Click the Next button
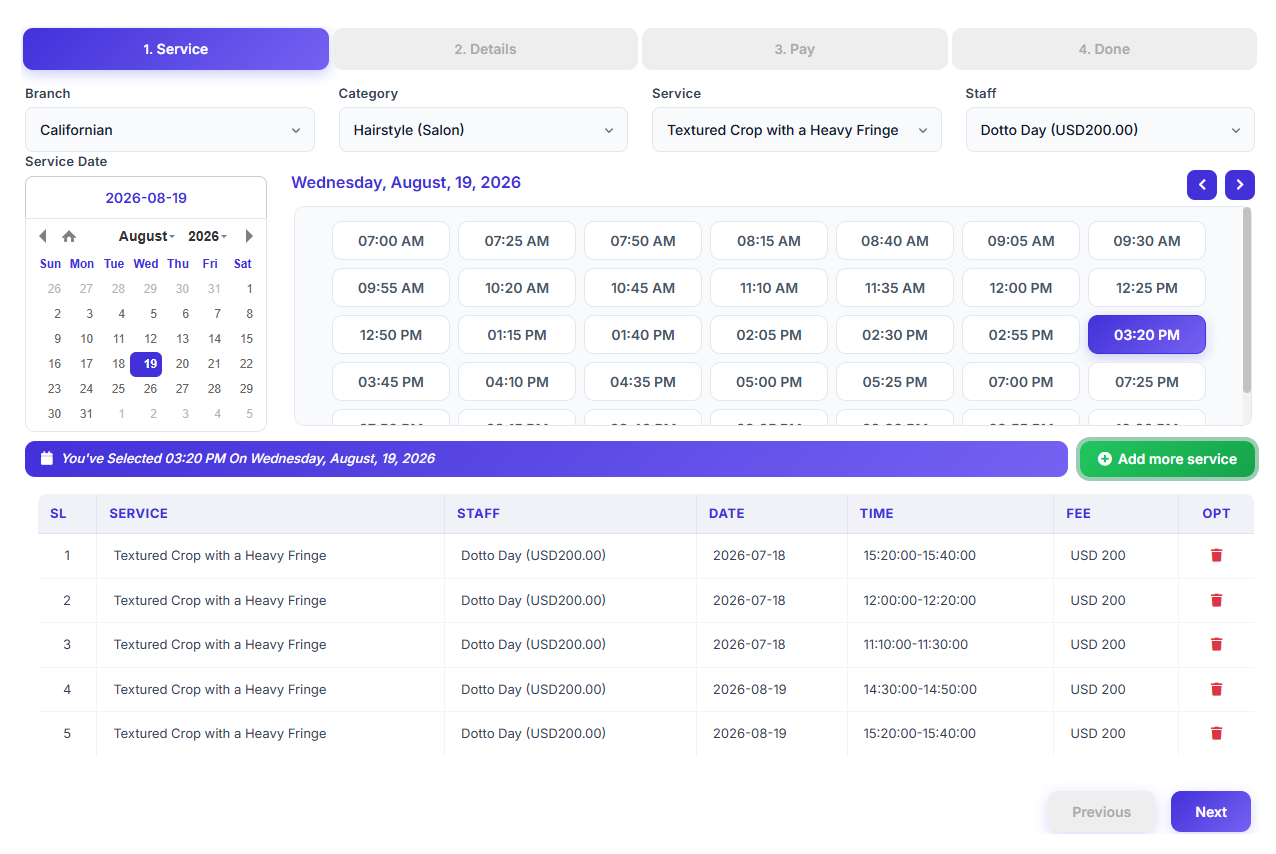This screenshot has height=854, width=1276. coord(1211,812)
